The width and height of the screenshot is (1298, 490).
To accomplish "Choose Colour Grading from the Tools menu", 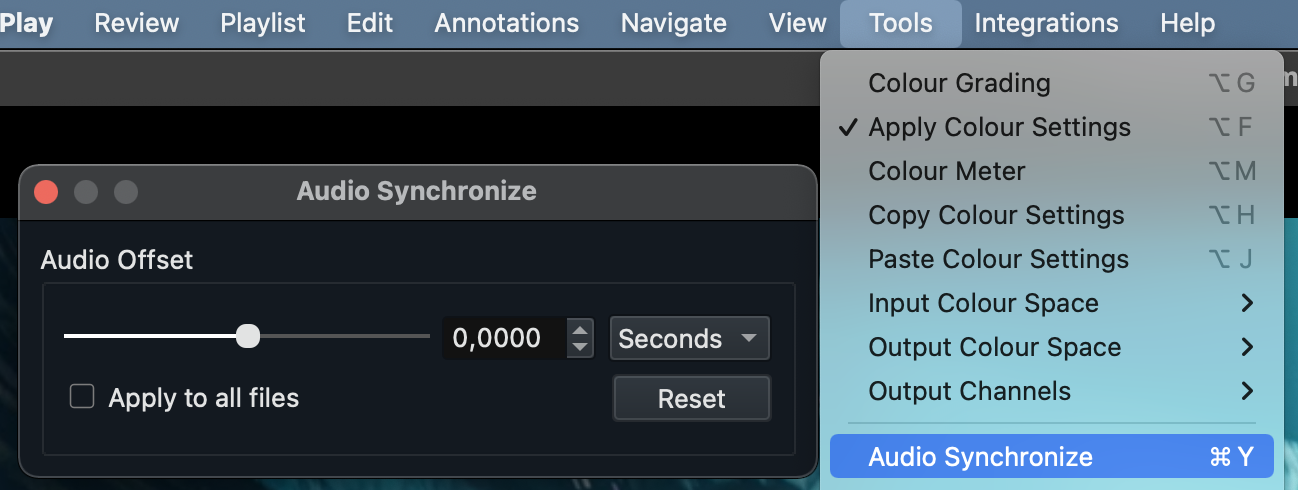I will (1051, 83).
